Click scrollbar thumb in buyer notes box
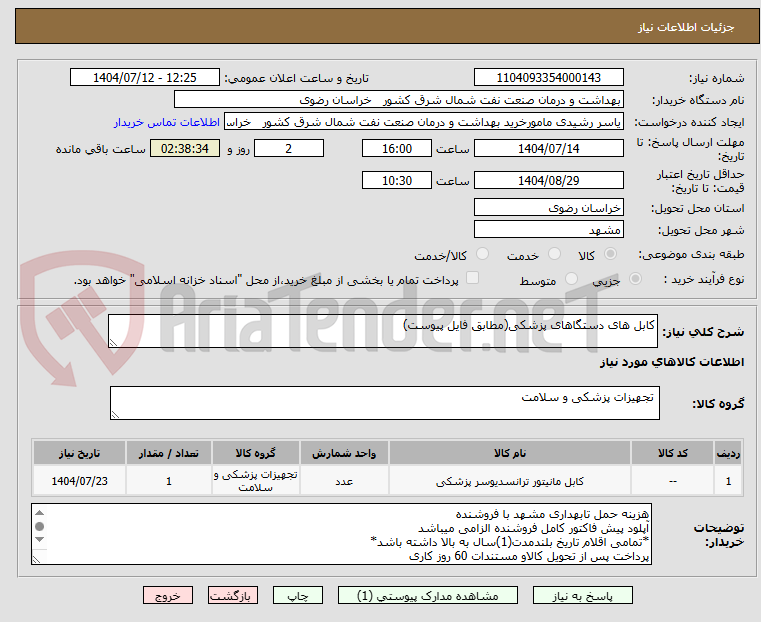761x622 pixels. click(x=40, y=526)
